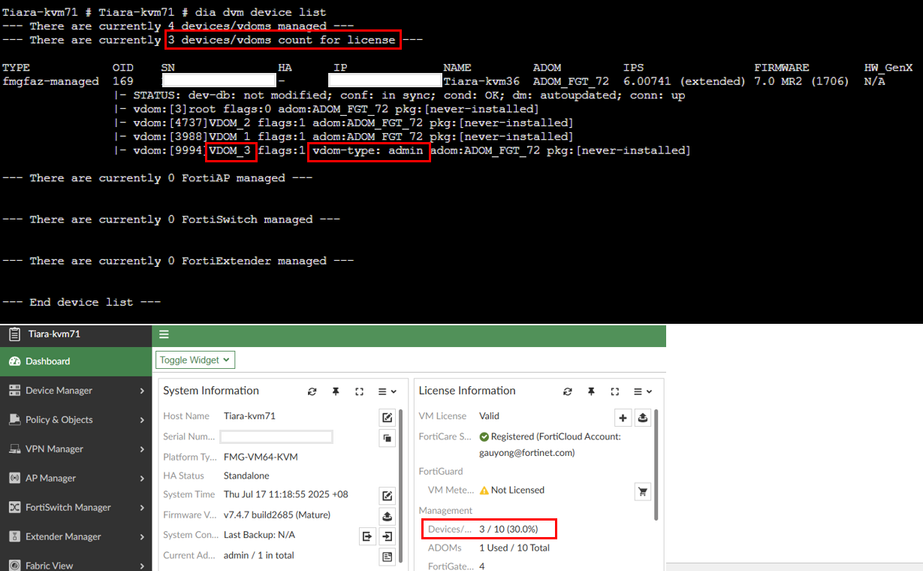
Task: Click 'admin / 1 in total' text
Action: (259, 555)
